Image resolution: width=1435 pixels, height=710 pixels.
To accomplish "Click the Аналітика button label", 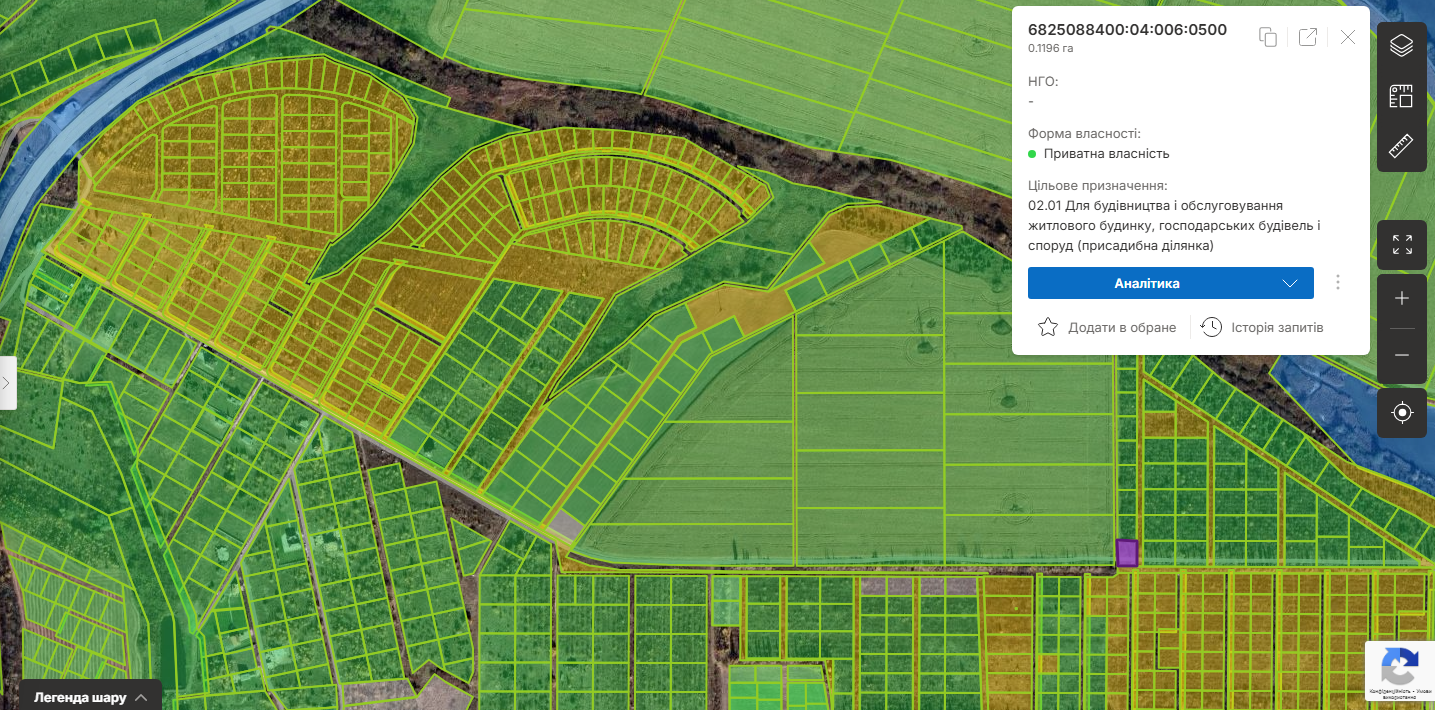I will (1146, 283).
